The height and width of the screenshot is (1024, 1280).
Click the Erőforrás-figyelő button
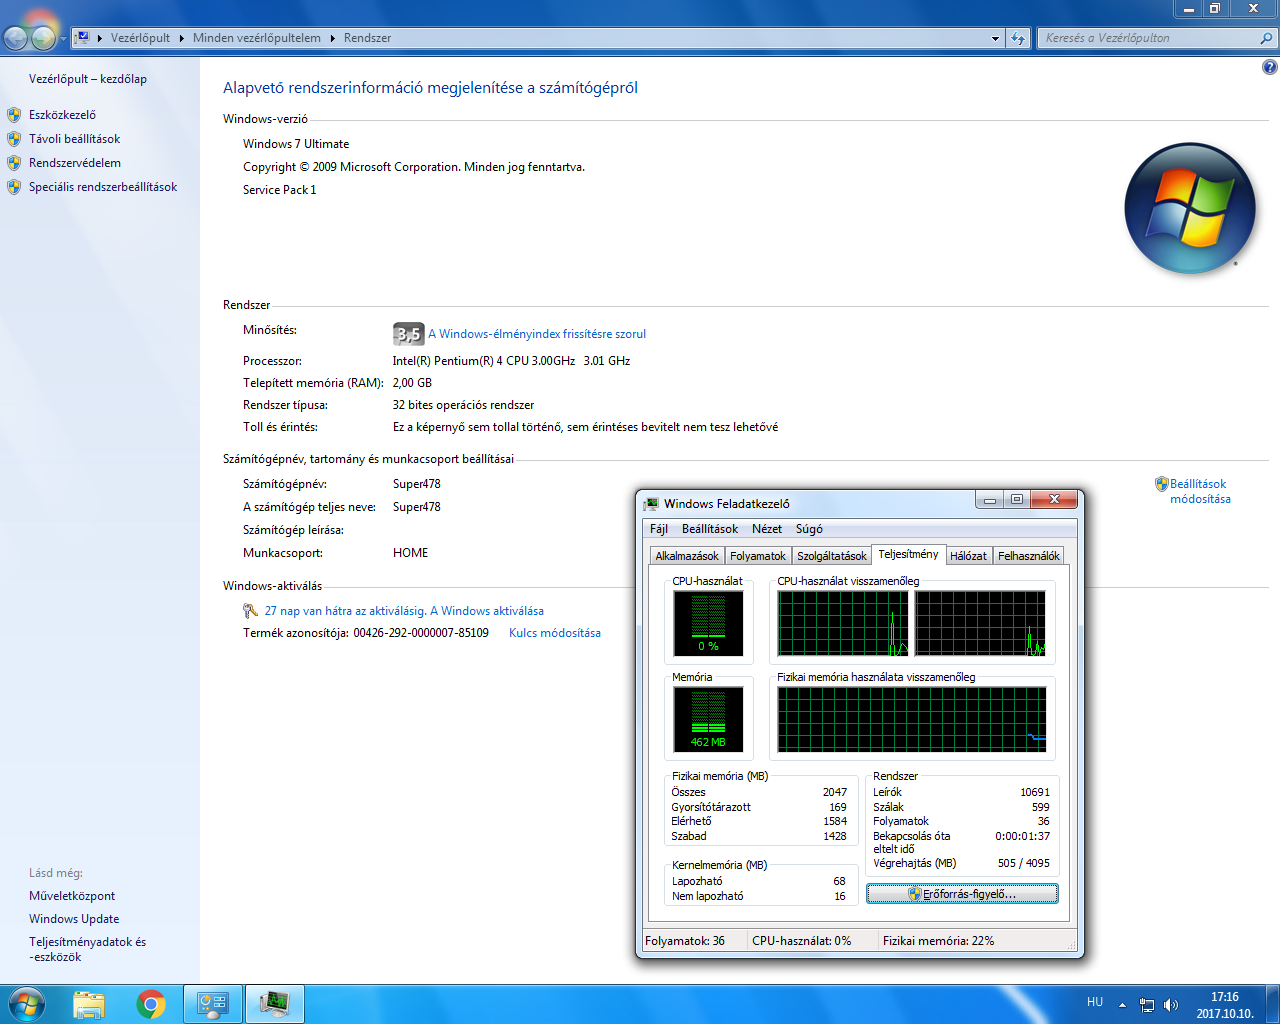962,894
